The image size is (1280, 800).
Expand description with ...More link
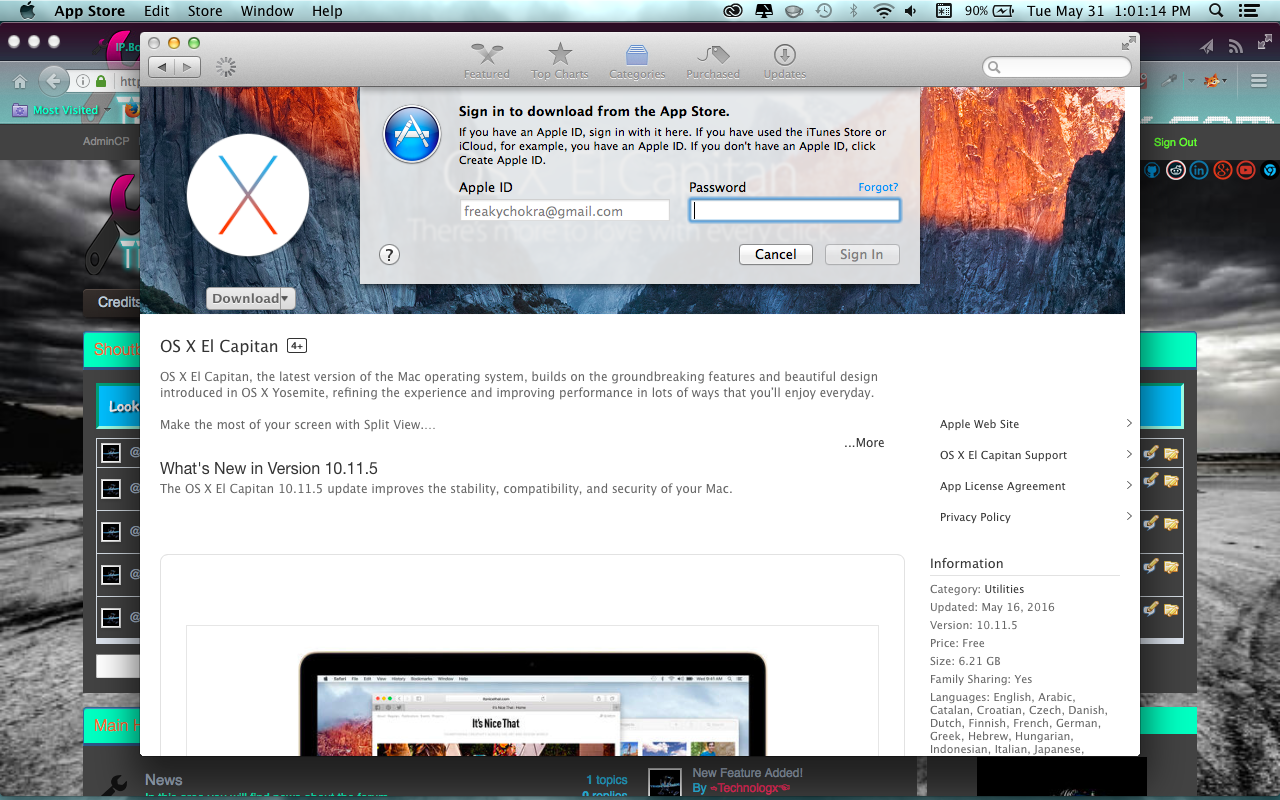point(864,443)
